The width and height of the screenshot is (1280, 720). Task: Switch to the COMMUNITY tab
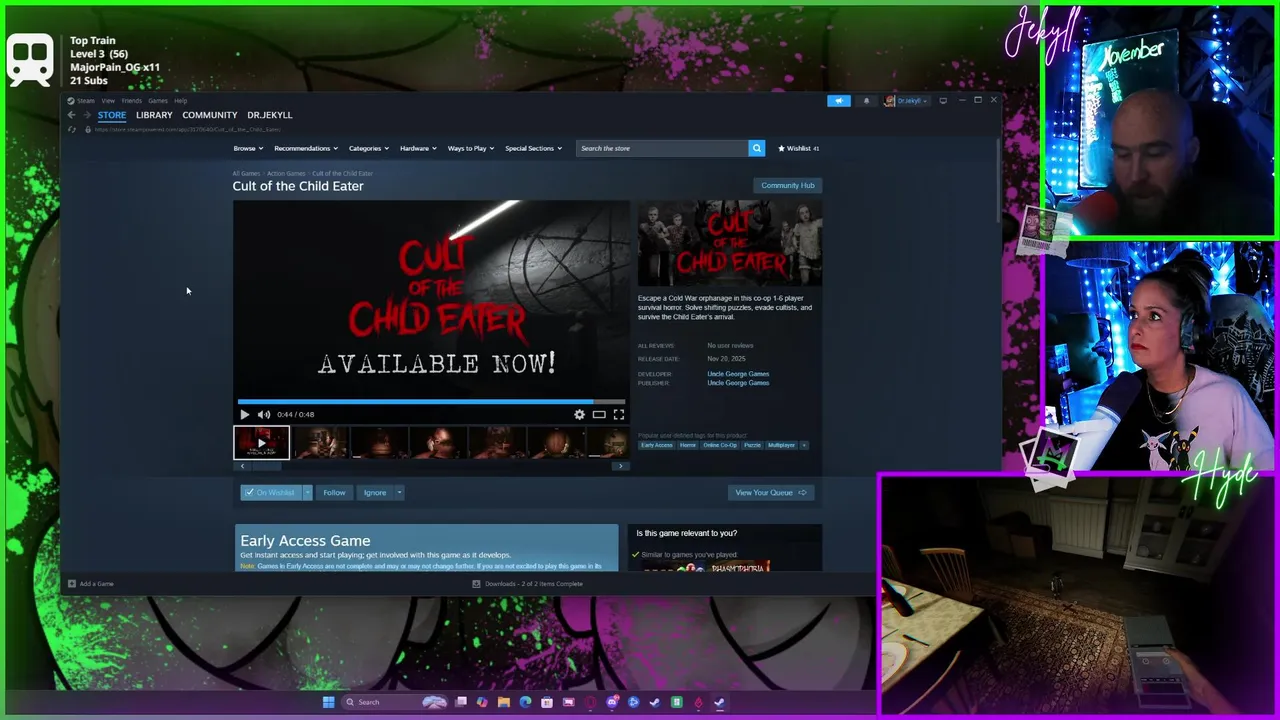(210, 115)
